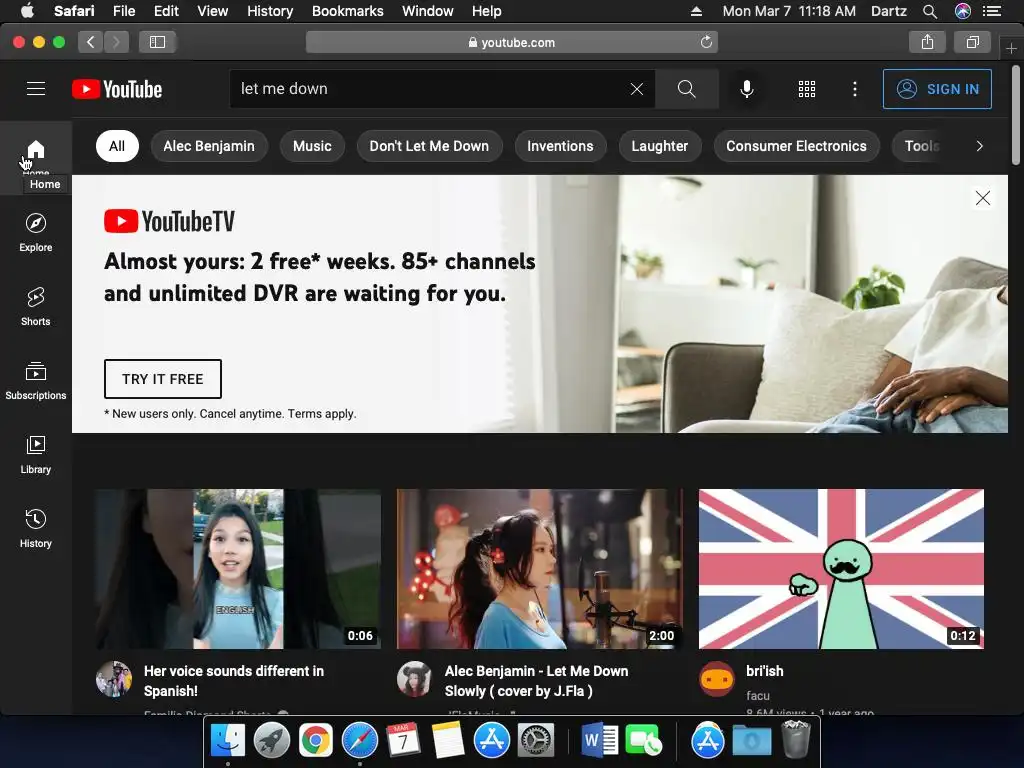Select the Alec Benjamin filter chip
Viewport: 1024px width, 768px height.
click(209, 146)
